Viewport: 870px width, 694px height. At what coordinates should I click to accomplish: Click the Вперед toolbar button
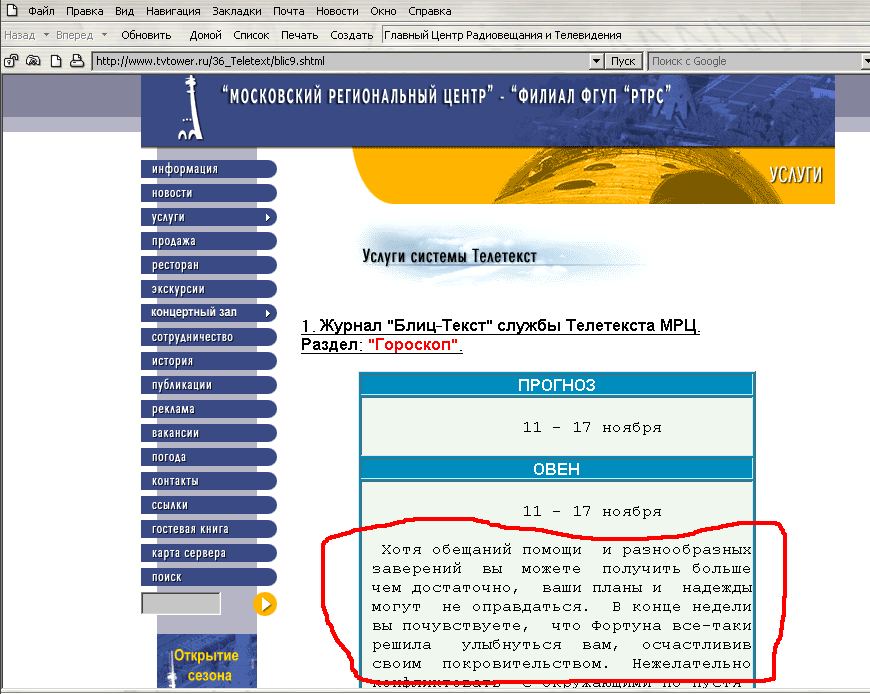pos(74,35)
